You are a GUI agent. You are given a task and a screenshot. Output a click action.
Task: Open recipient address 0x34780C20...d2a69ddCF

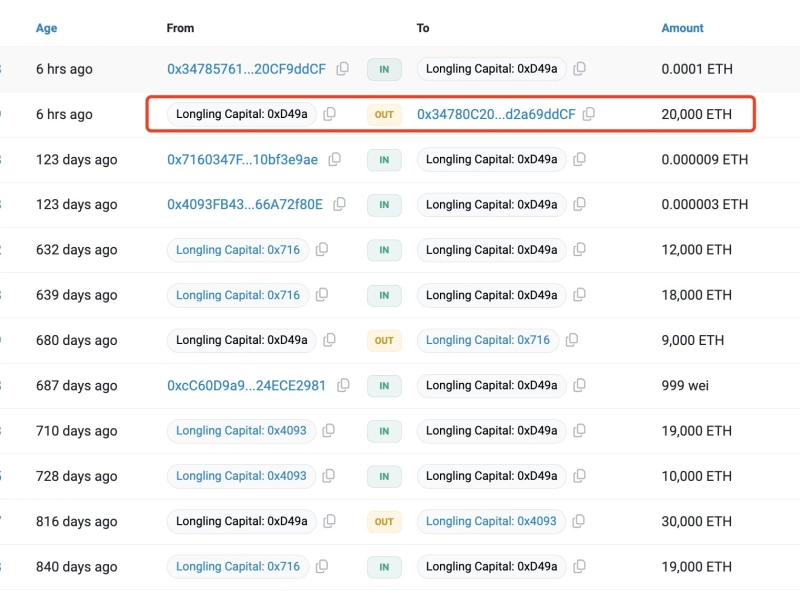[x=496, y=114]
